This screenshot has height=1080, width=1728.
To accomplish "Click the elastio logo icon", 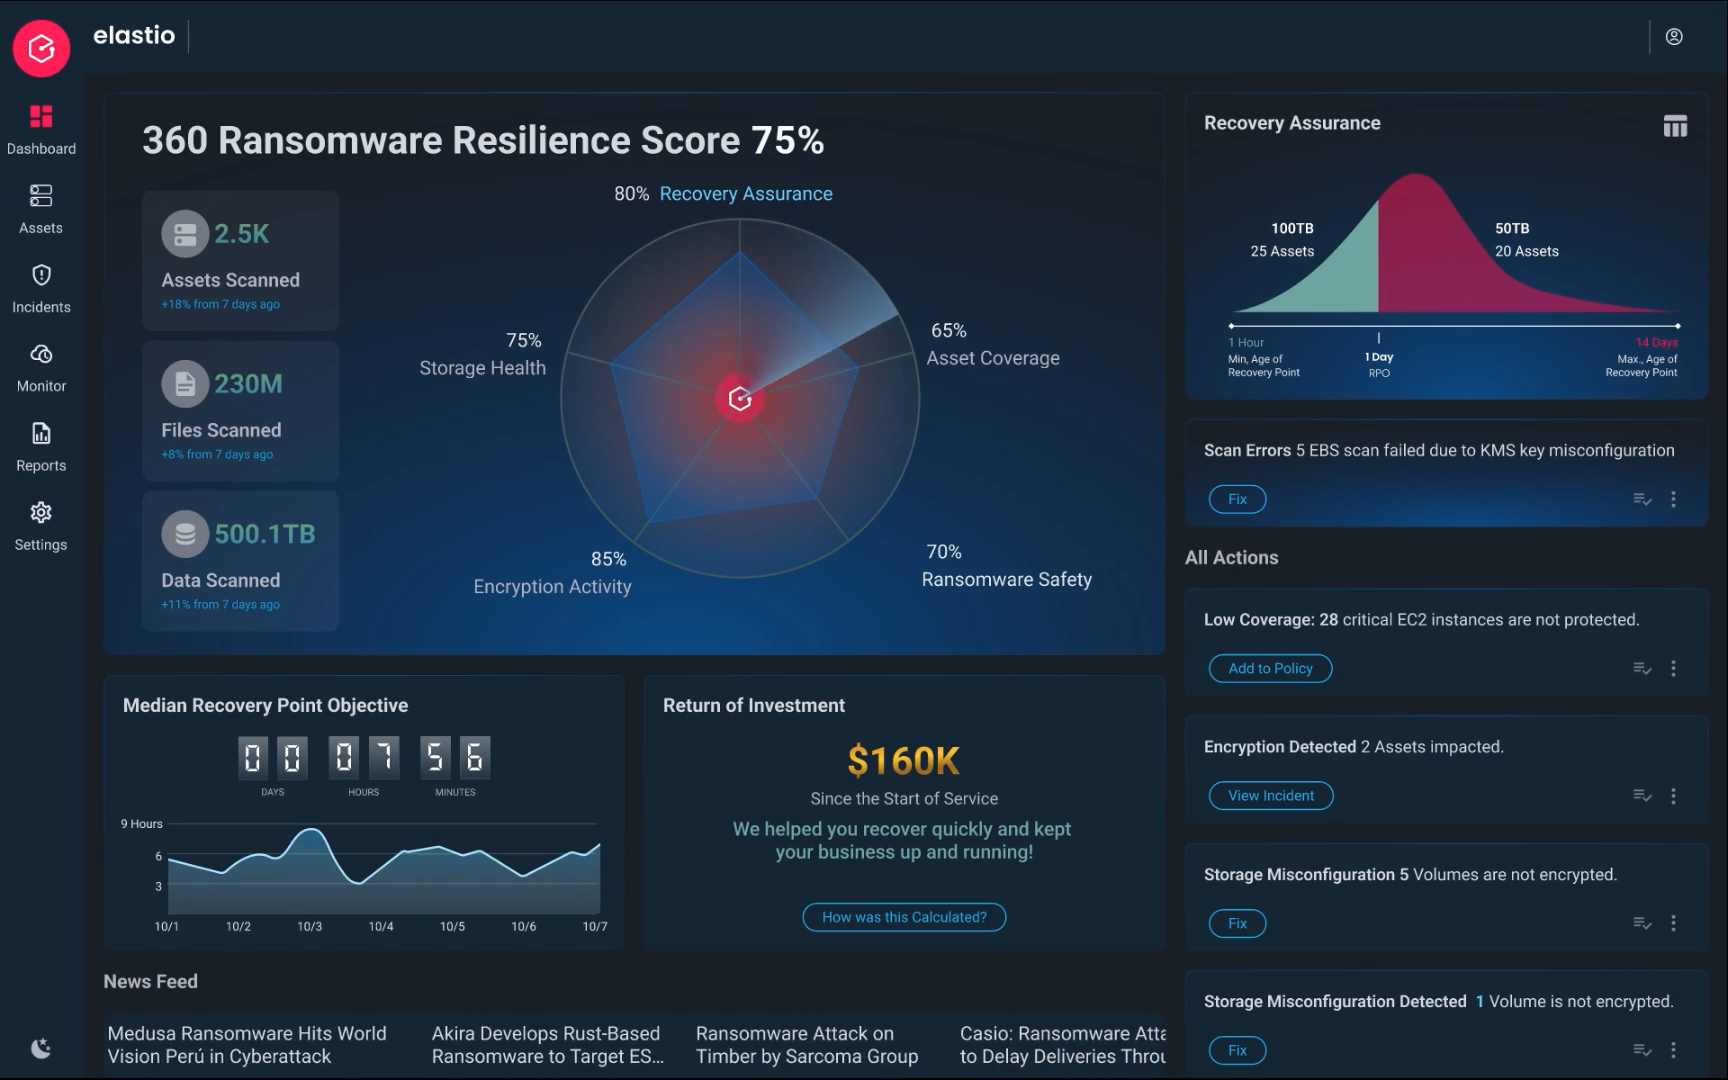I will (42, 48).
